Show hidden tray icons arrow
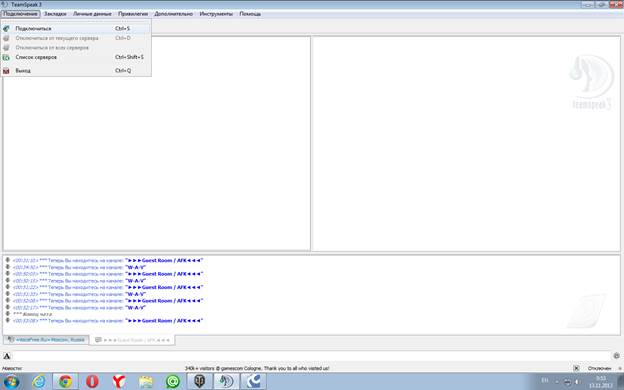624x390 pixels. pyautogui.click(x=557, y=382)
